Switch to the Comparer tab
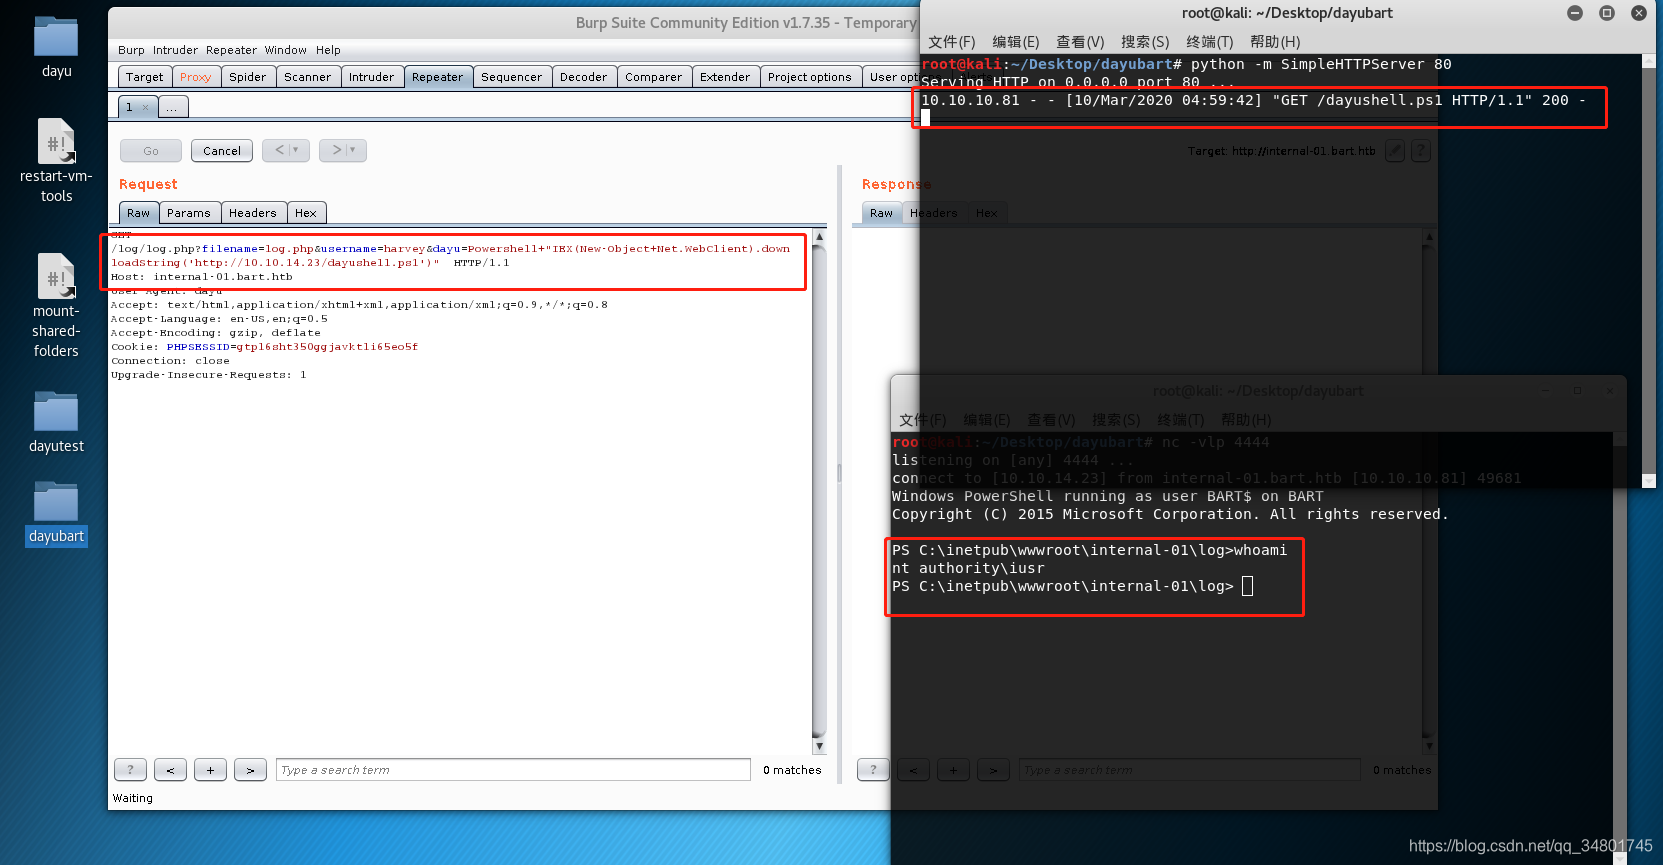Screen dimensions: 1663x865 pos(654,77)
